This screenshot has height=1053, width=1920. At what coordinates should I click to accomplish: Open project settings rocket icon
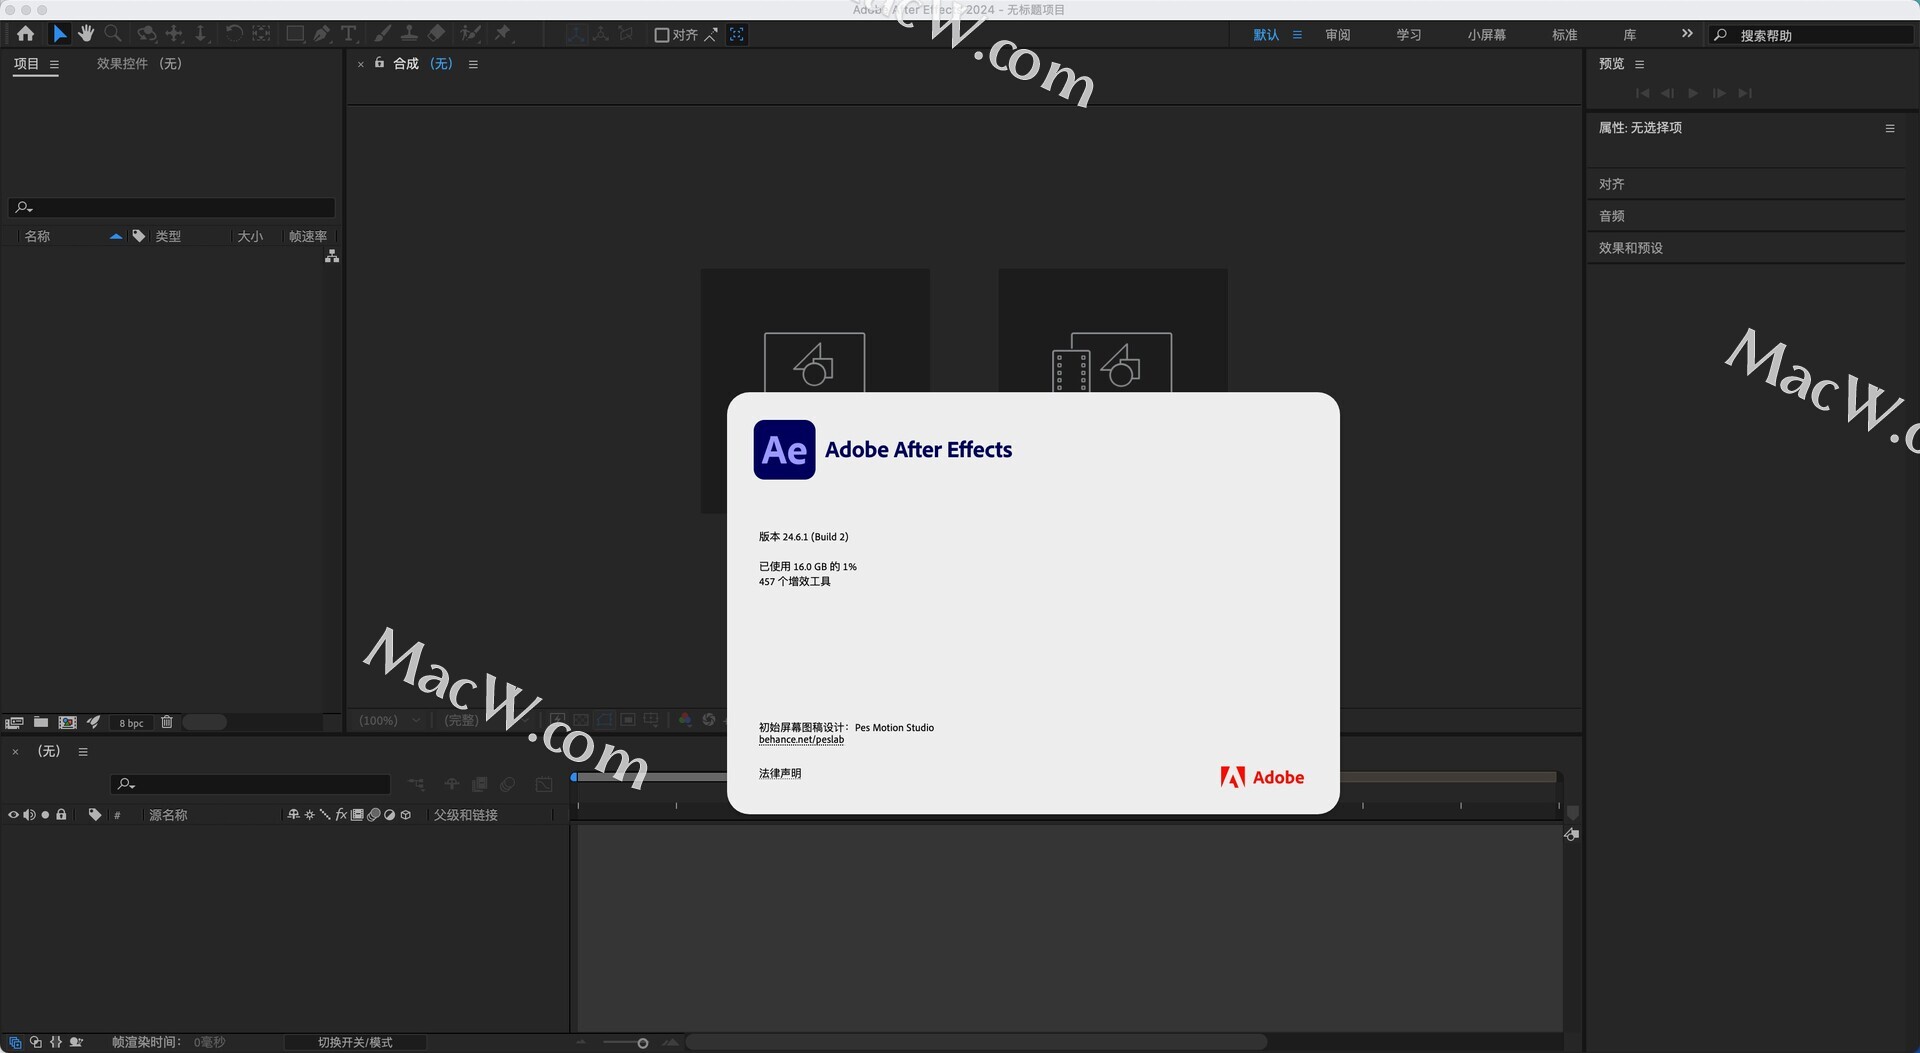(x=94, y=722)
